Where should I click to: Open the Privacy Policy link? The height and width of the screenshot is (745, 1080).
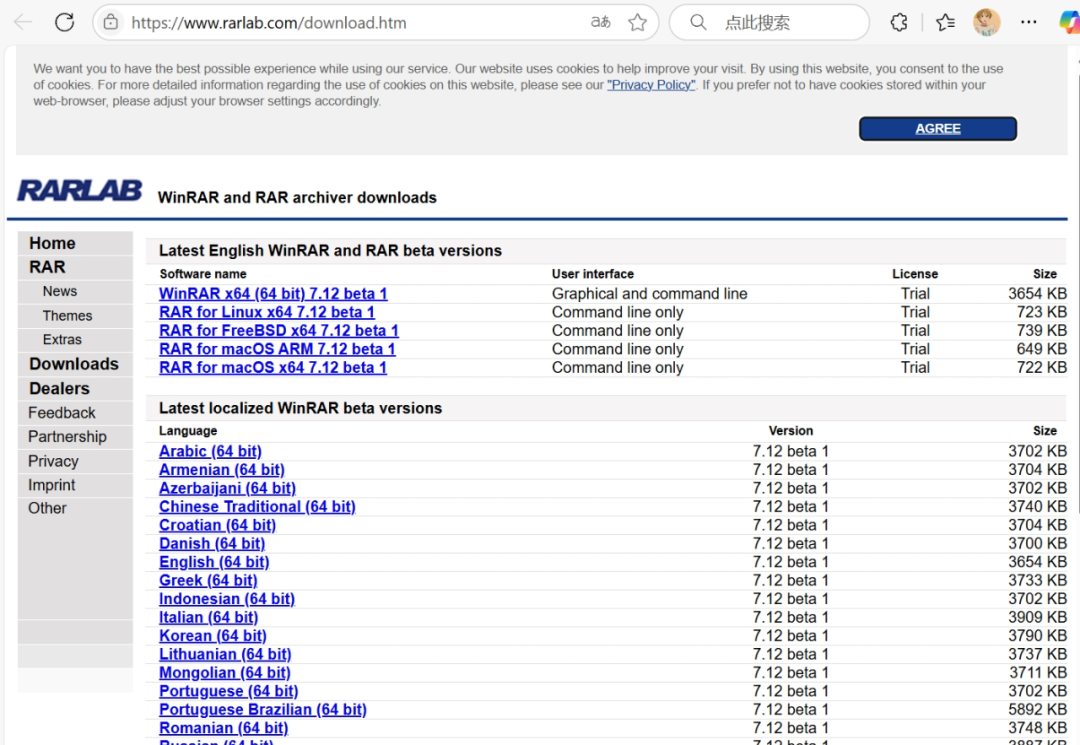click(x=651, y=85)
